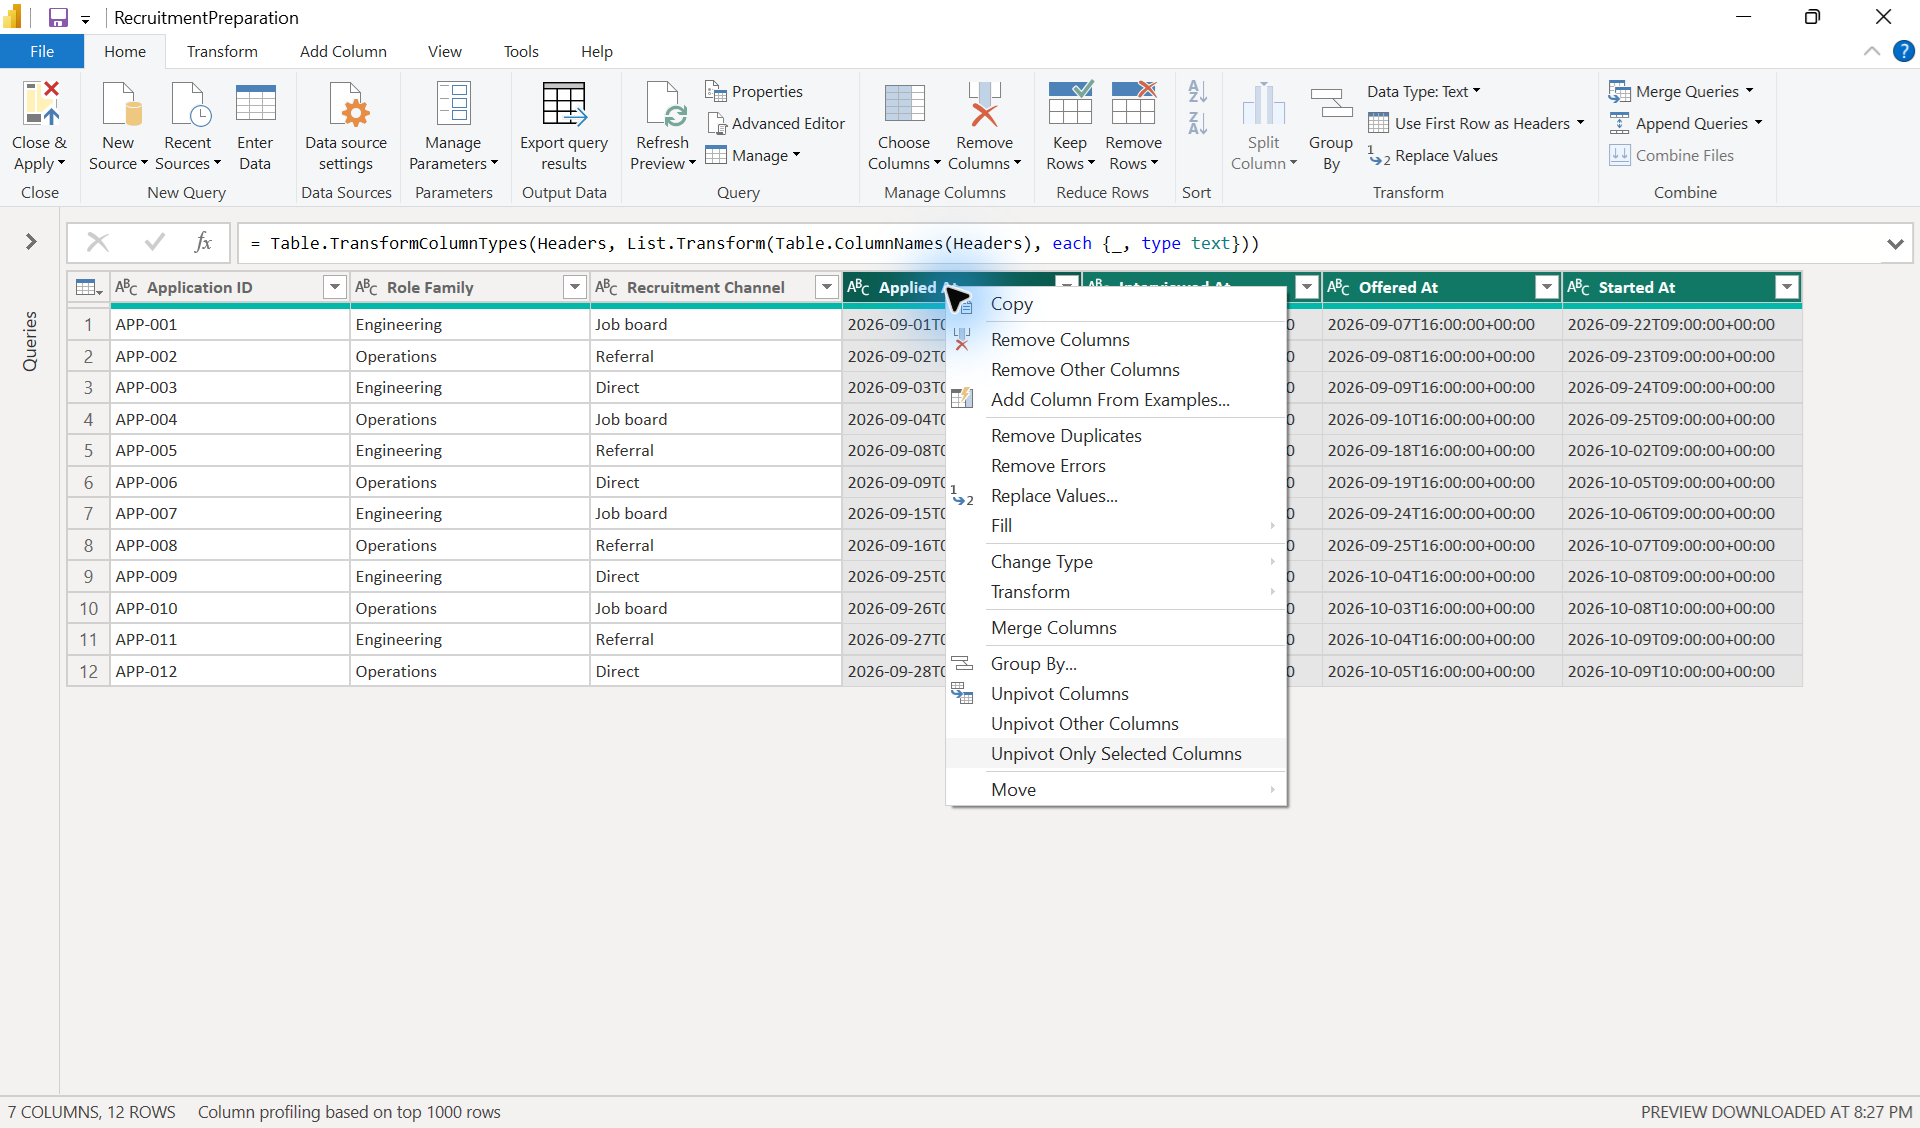The height and width of the screenshot is (1128, 1920).
Task: Click the Enter Data icon
Action: pyautogui.click(x=255, y=104)
